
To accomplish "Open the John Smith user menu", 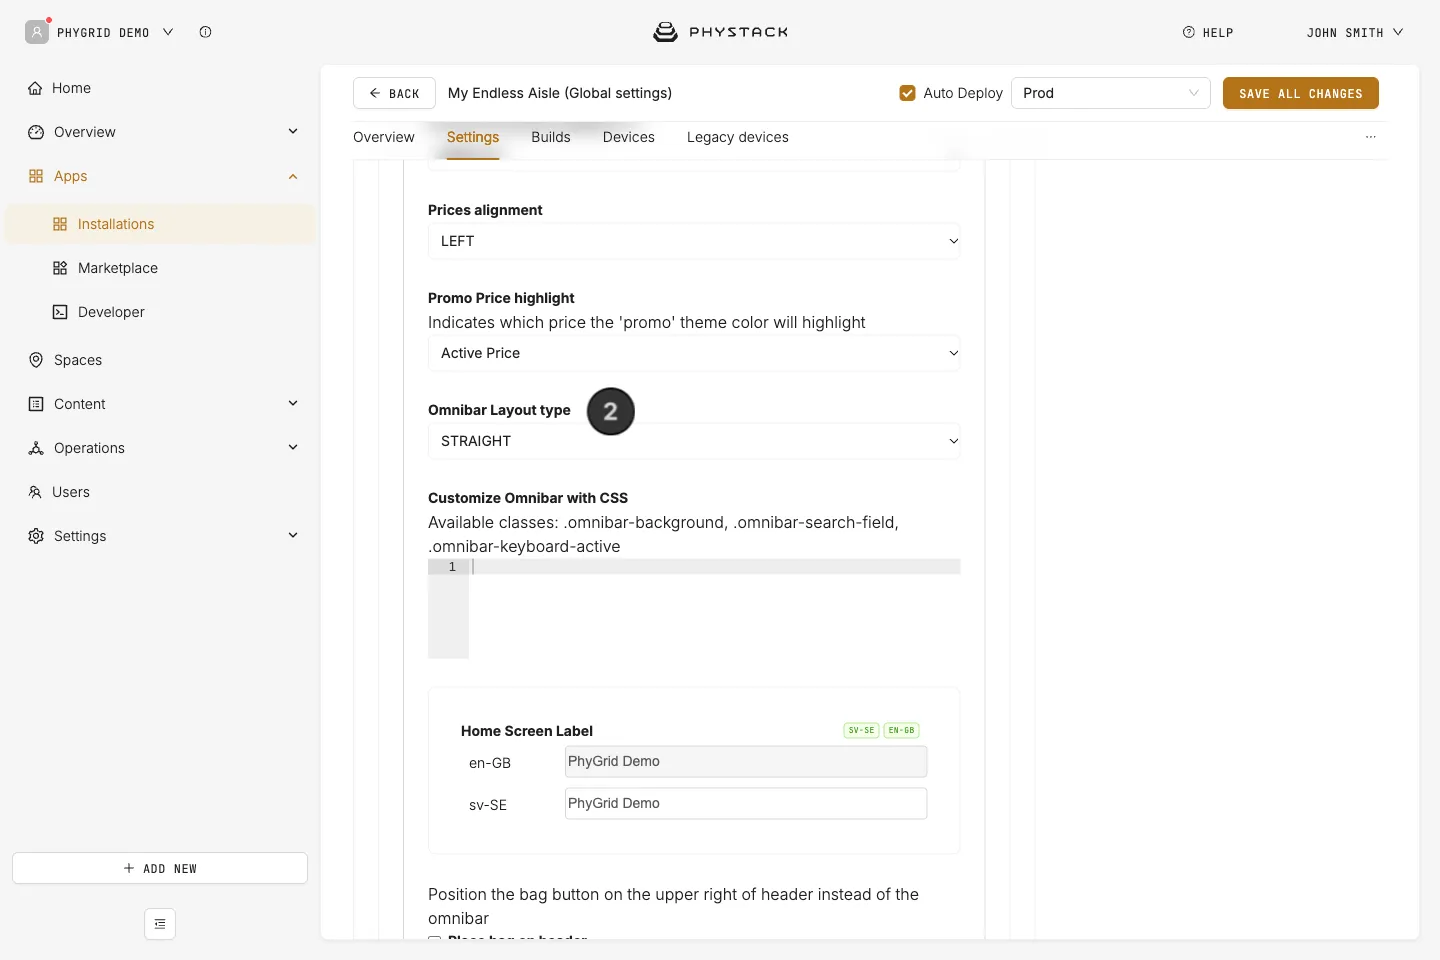I will 1355,32.
